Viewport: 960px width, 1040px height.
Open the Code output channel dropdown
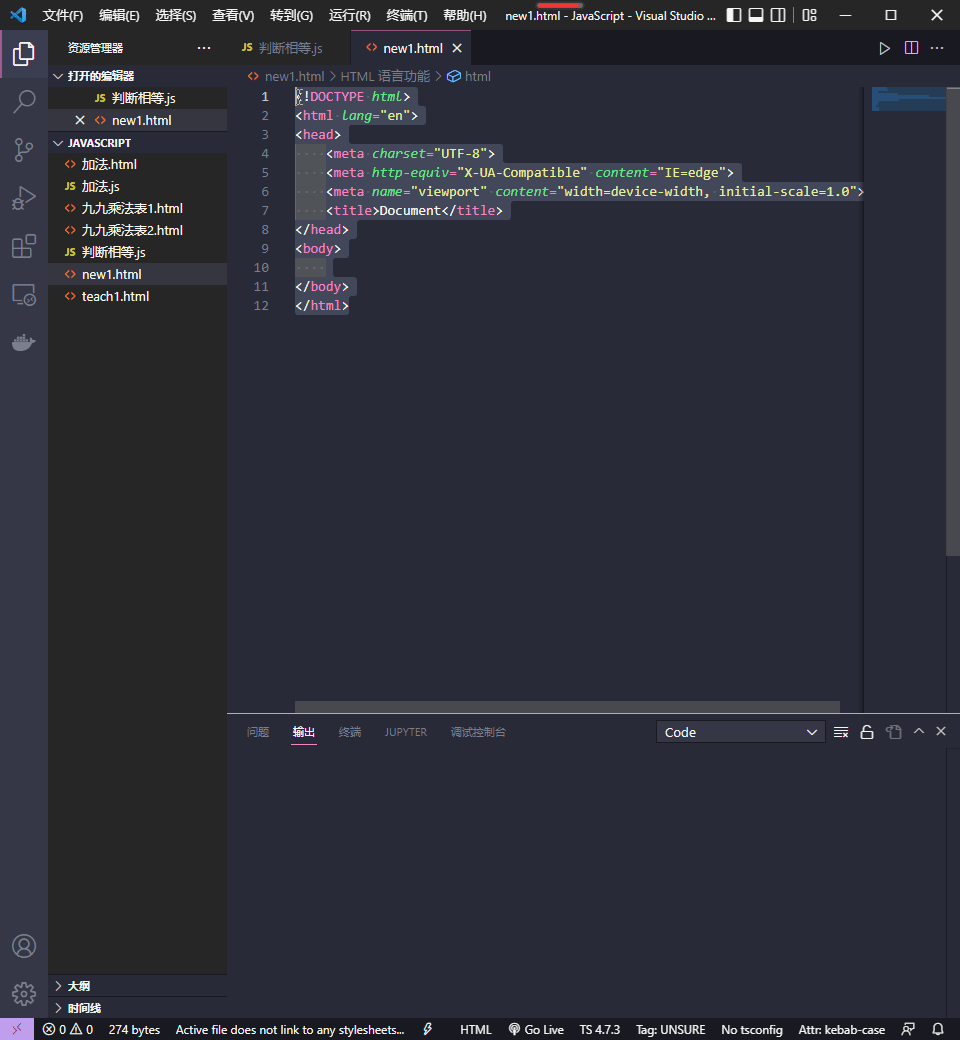coord(740,732)
